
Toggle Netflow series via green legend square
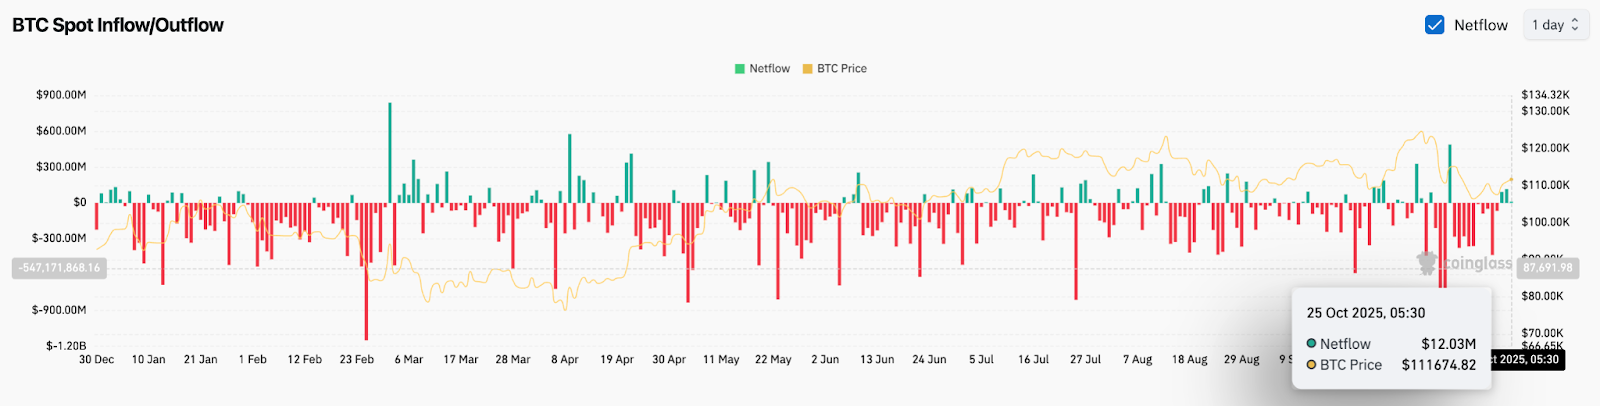pyautogui.click(x=740, y=69)
